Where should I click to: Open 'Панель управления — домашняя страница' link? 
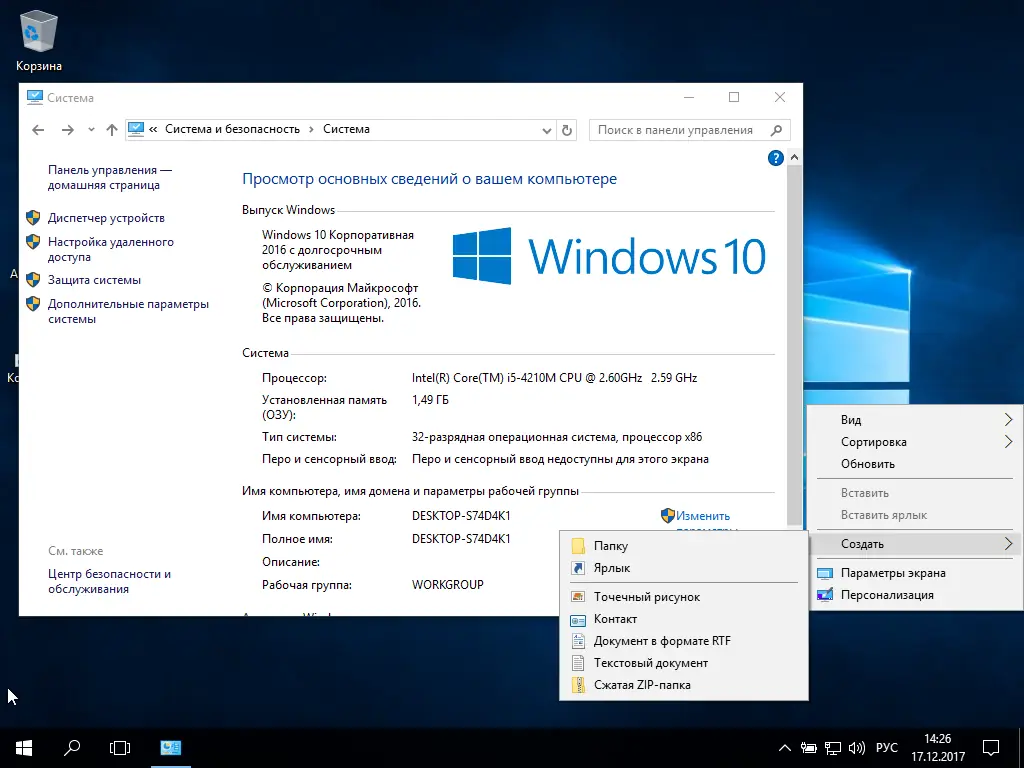click(x=110, y=177)
